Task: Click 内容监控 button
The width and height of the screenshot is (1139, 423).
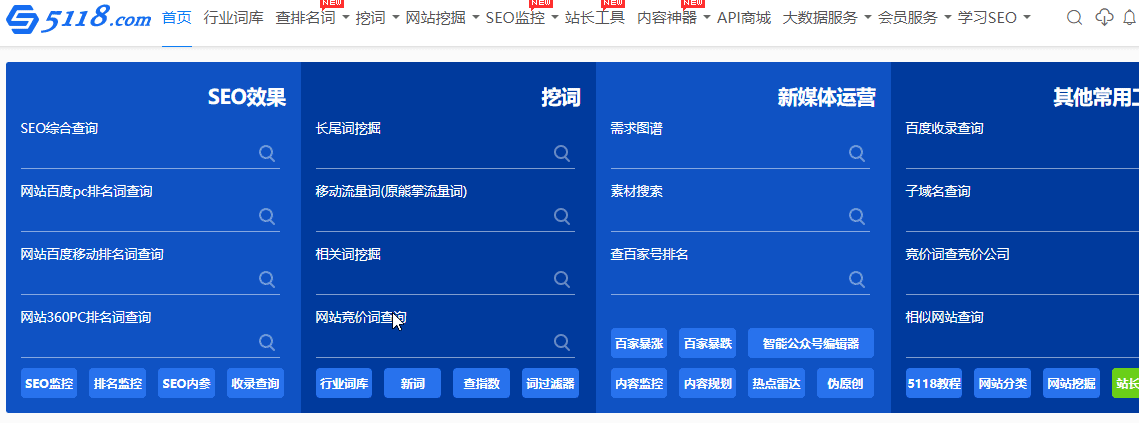Action: [x=639, y=383]
